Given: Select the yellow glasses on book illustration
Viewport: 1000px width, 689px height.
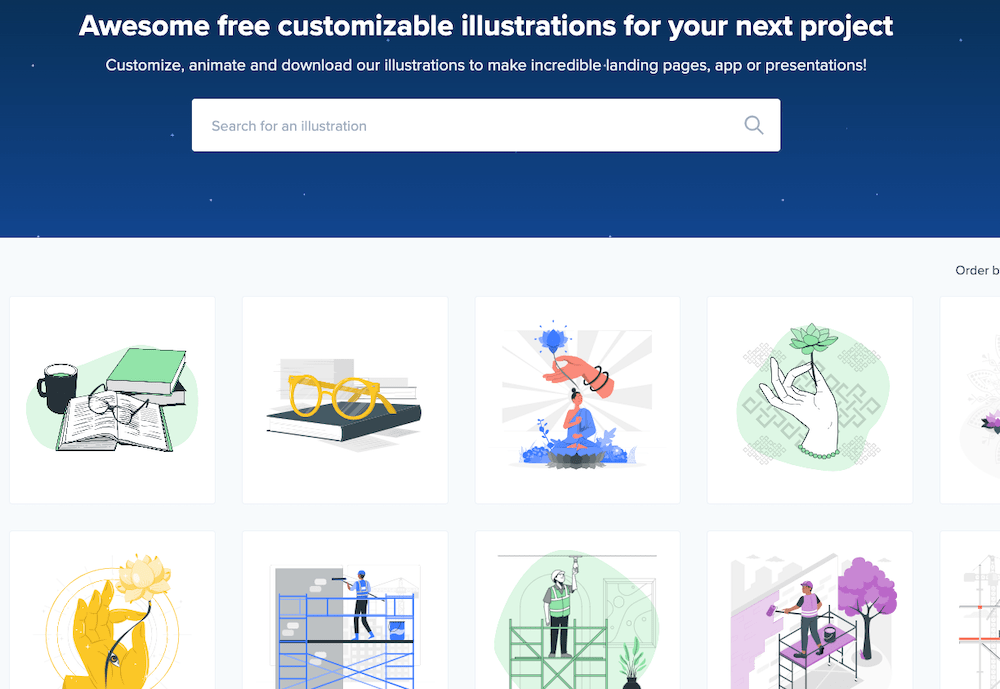Looking at the screenshot, I should [345, 400].
